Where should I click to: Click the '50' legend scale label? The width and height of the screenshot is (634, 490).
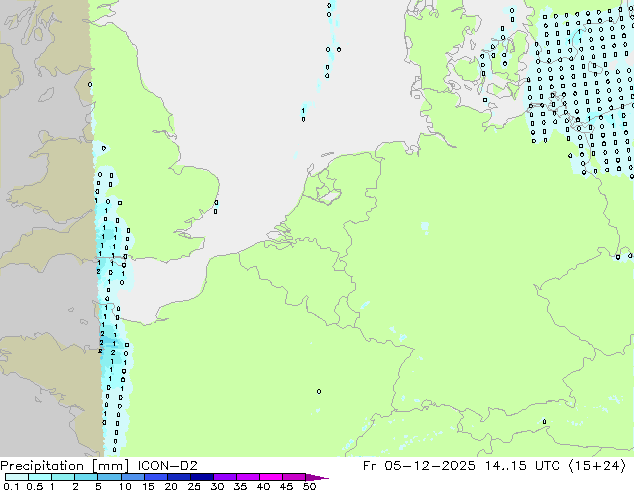tap(309, 486)
